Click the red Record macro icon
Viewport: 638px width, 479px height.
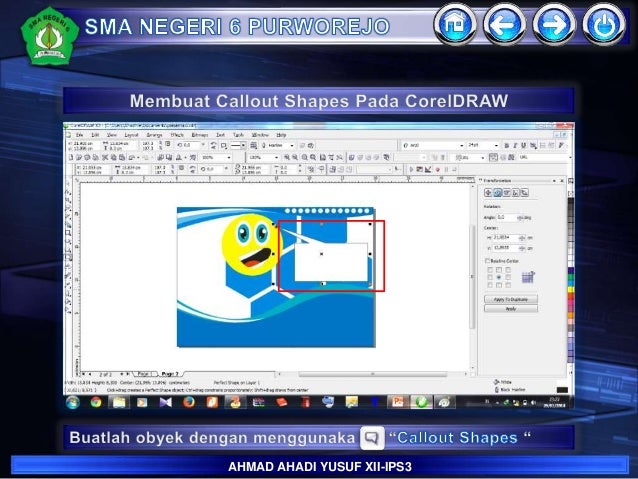pos(438,170)
